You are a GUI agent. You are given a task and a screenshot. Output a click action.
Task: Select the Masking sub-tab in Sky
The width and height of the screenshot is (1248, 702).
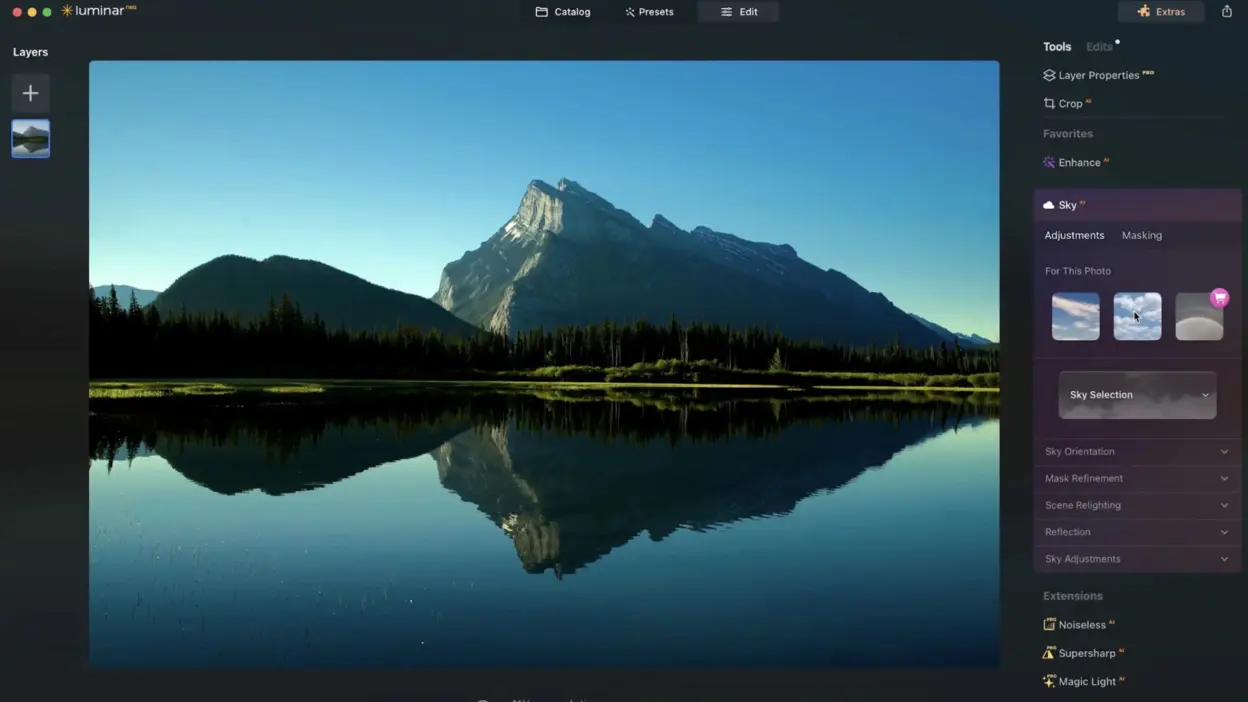click(1141, 235)
